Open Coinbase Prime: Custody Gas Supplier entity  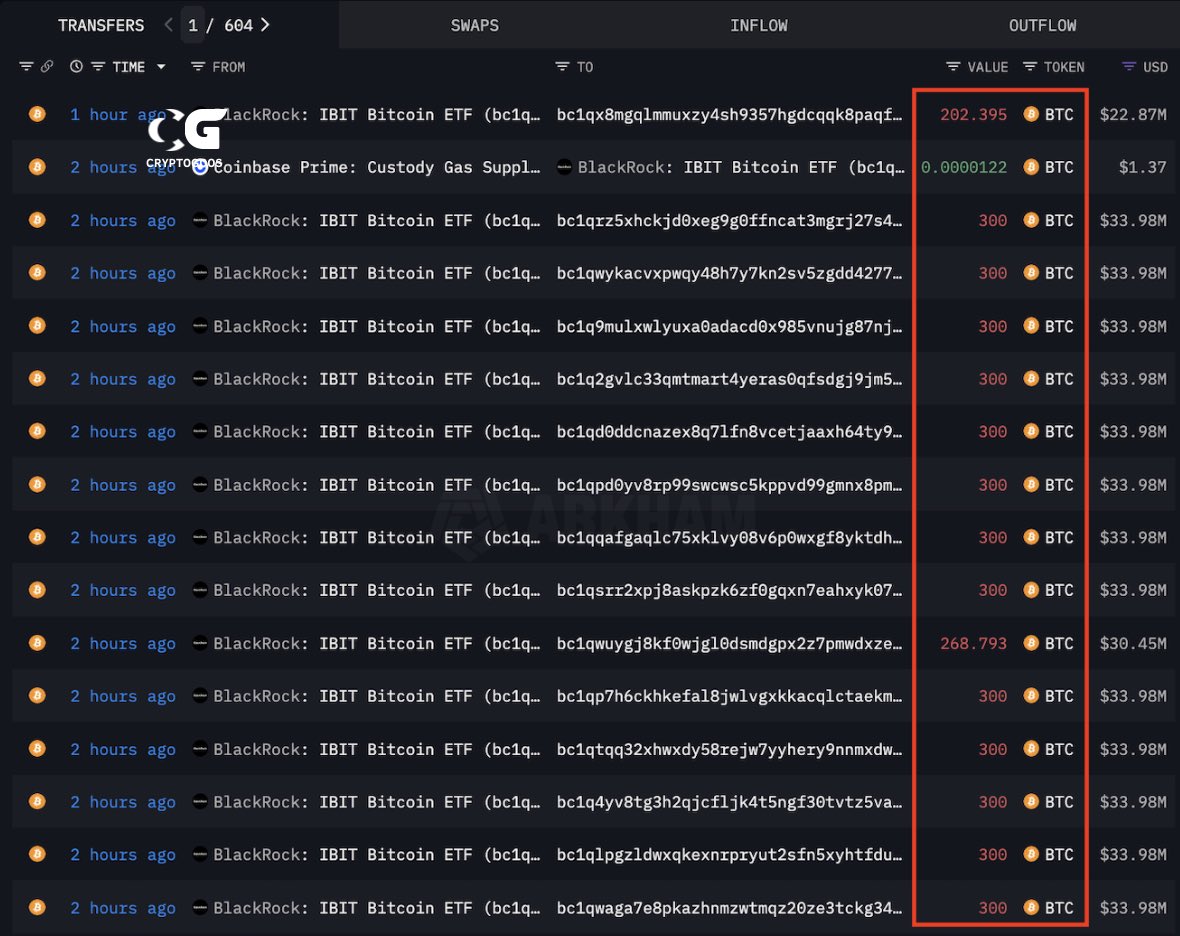point(377,167)
